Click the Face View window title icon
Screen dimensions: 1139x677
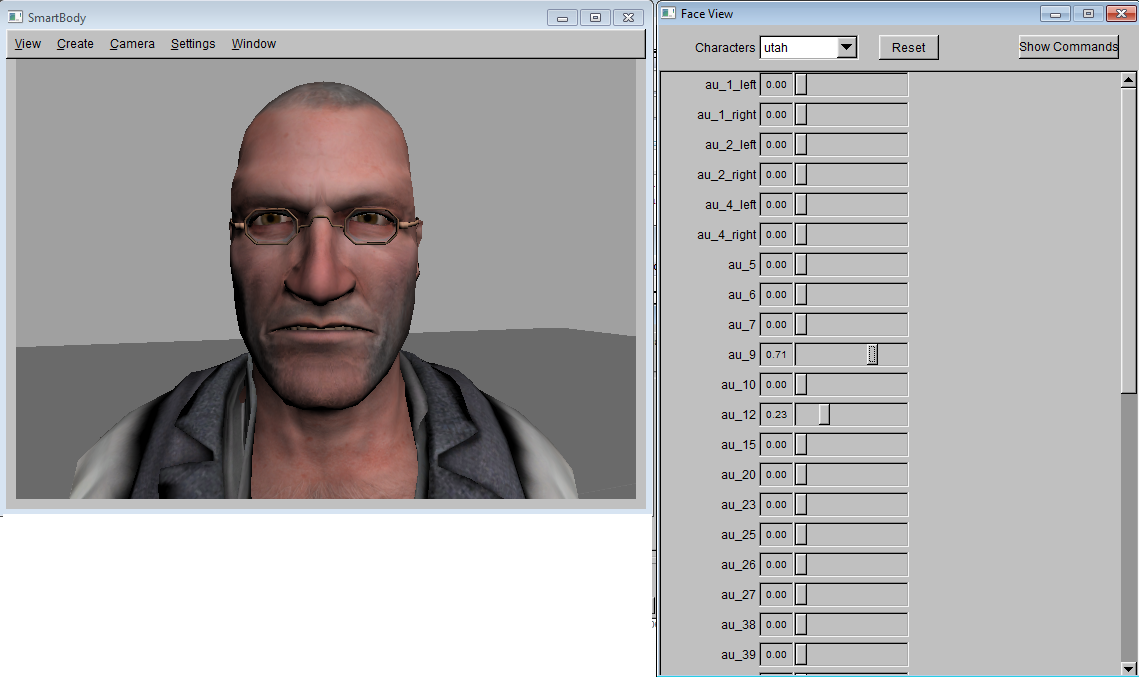(668, 13)
